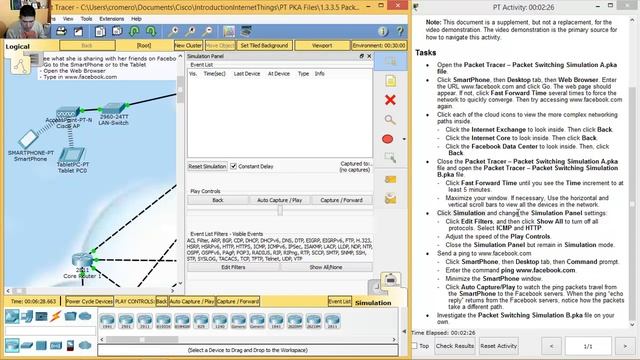Open the View menu
This screenshot has width=640, height=360.
(x=68, y=19)
